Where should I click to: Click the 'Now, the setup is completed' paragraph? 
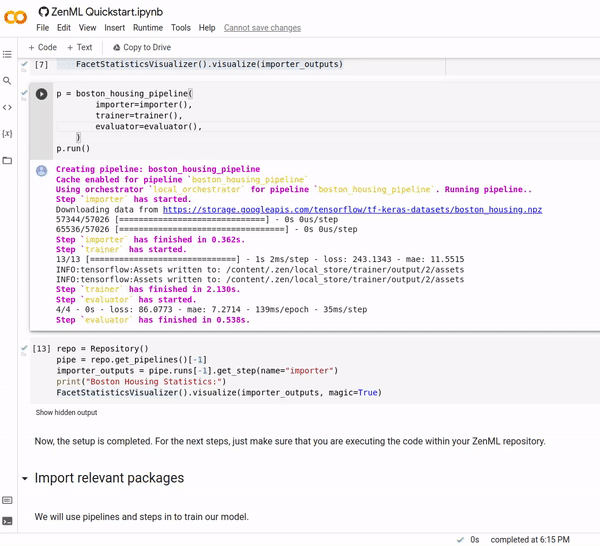(290, 441)
